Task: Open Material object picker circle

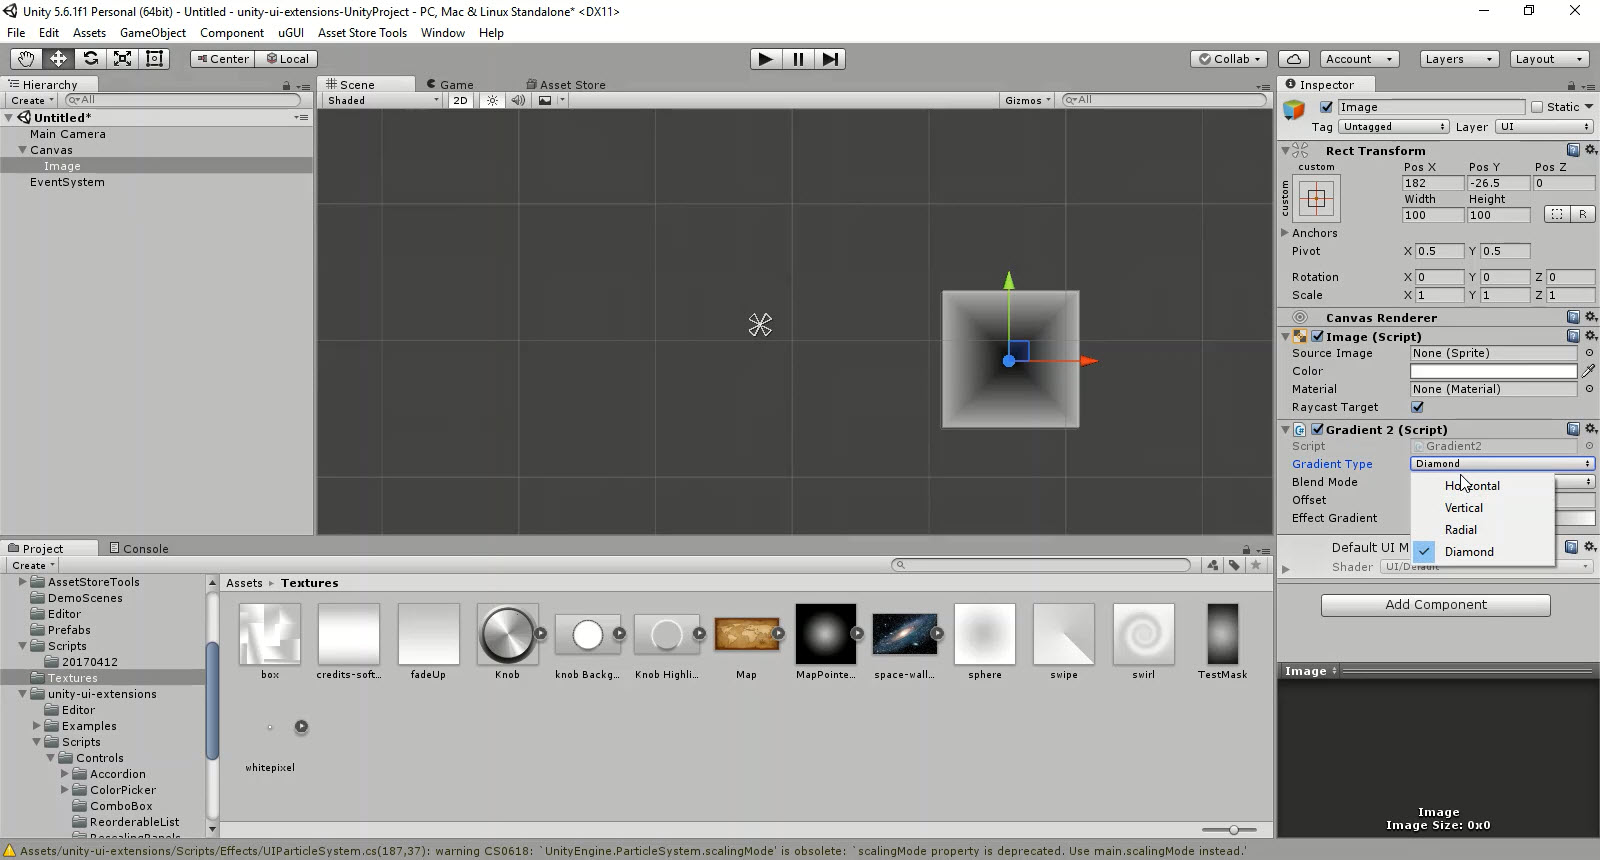Action: point(1589,389)
